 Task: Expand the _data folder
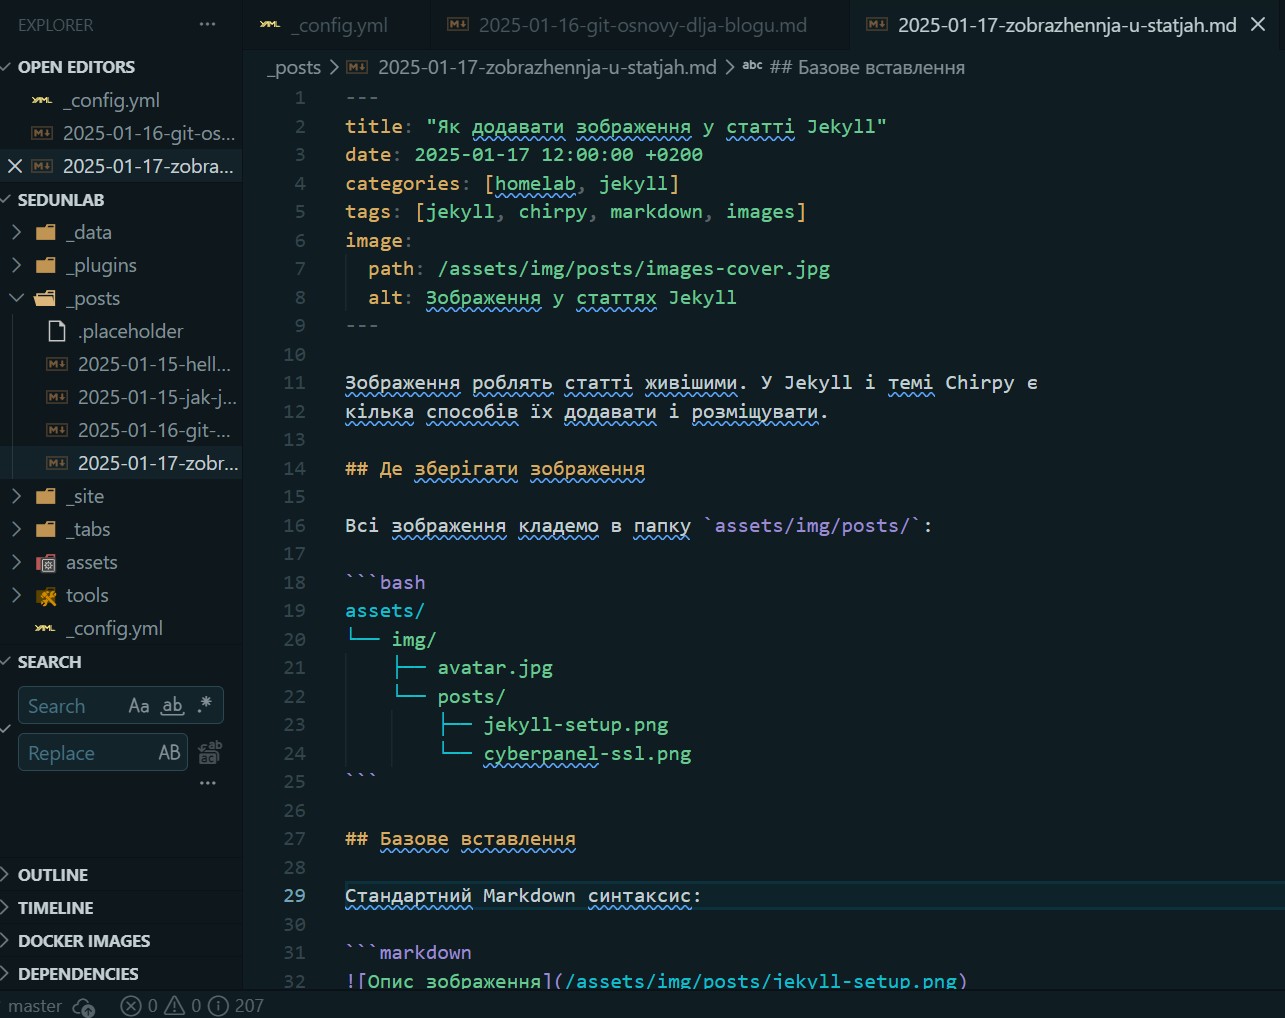click(16, 232)
